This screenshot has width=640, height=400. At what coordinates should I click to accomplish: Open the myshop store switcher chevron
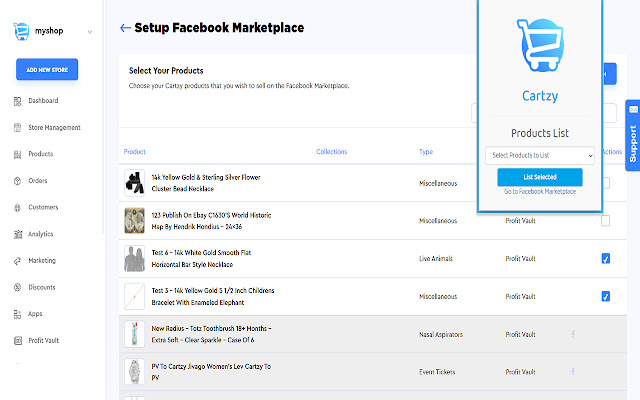click(x=90, y=32)
